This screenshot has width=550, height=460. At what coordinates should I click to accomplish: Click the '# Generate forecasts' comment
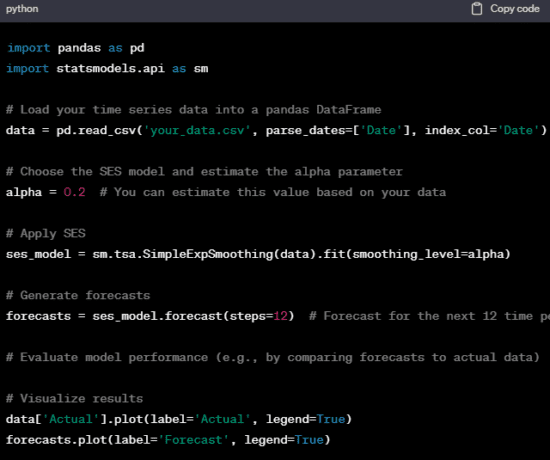click(x=78, y=295)
